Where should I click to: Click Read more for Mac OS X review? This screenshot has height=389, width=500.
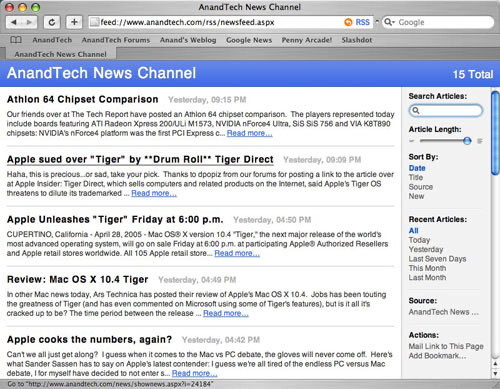click(226, 313)
